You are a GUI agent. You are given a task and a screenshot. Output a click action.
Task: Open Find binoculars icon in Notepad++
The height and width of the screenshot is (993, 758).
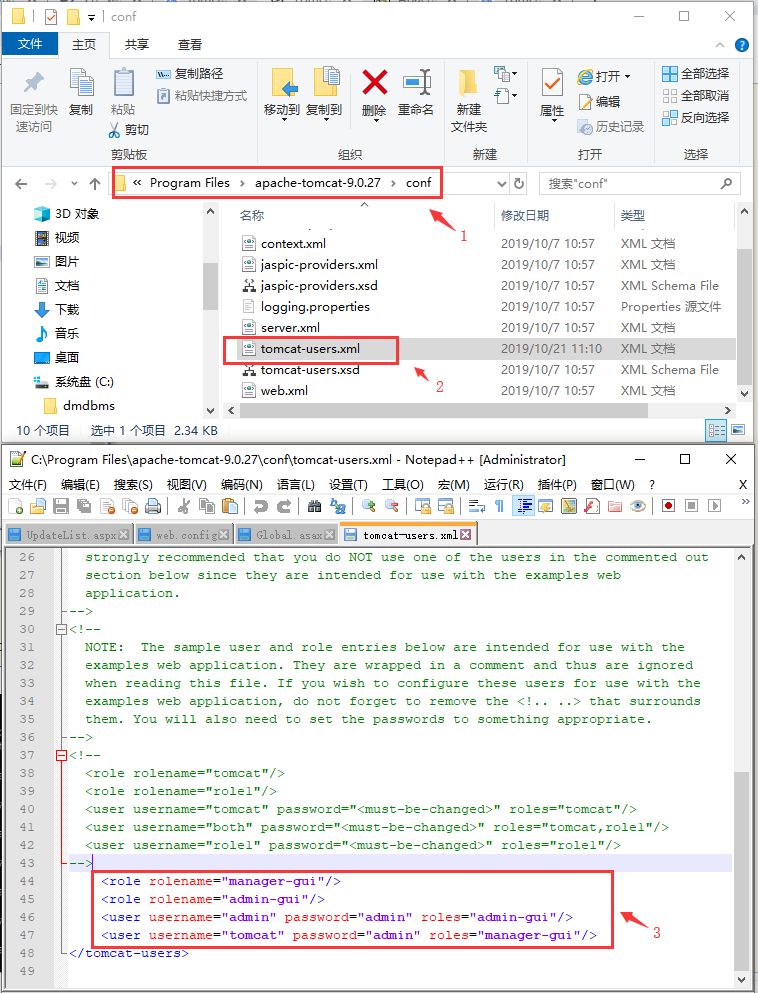pos(315,505)
